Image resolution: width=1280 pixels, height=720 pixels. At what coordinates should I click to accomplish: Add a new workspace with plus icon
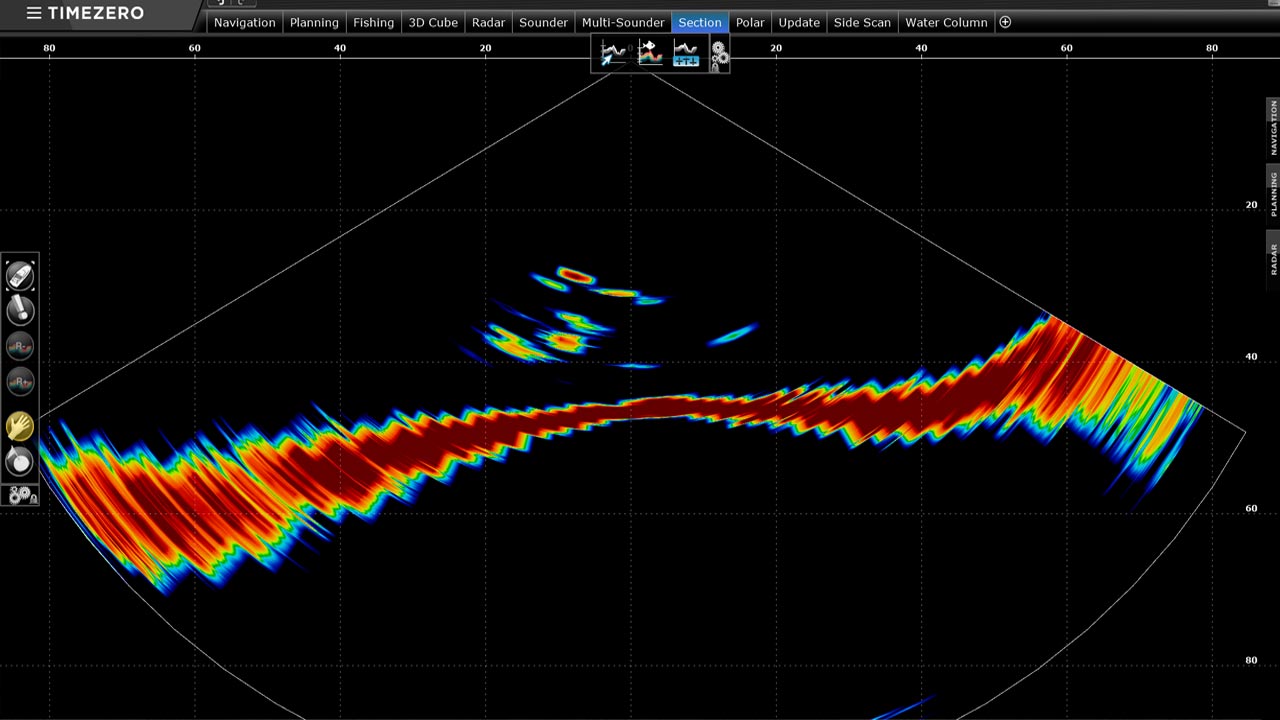pyautogui.click(x=1005, y=22)
